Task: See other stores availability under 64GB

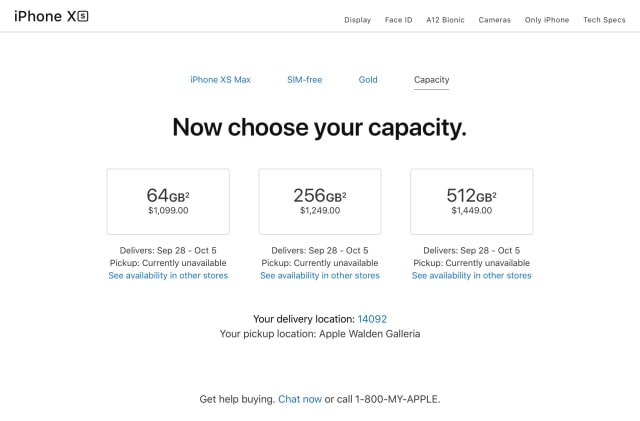Action: coord(168,276)
